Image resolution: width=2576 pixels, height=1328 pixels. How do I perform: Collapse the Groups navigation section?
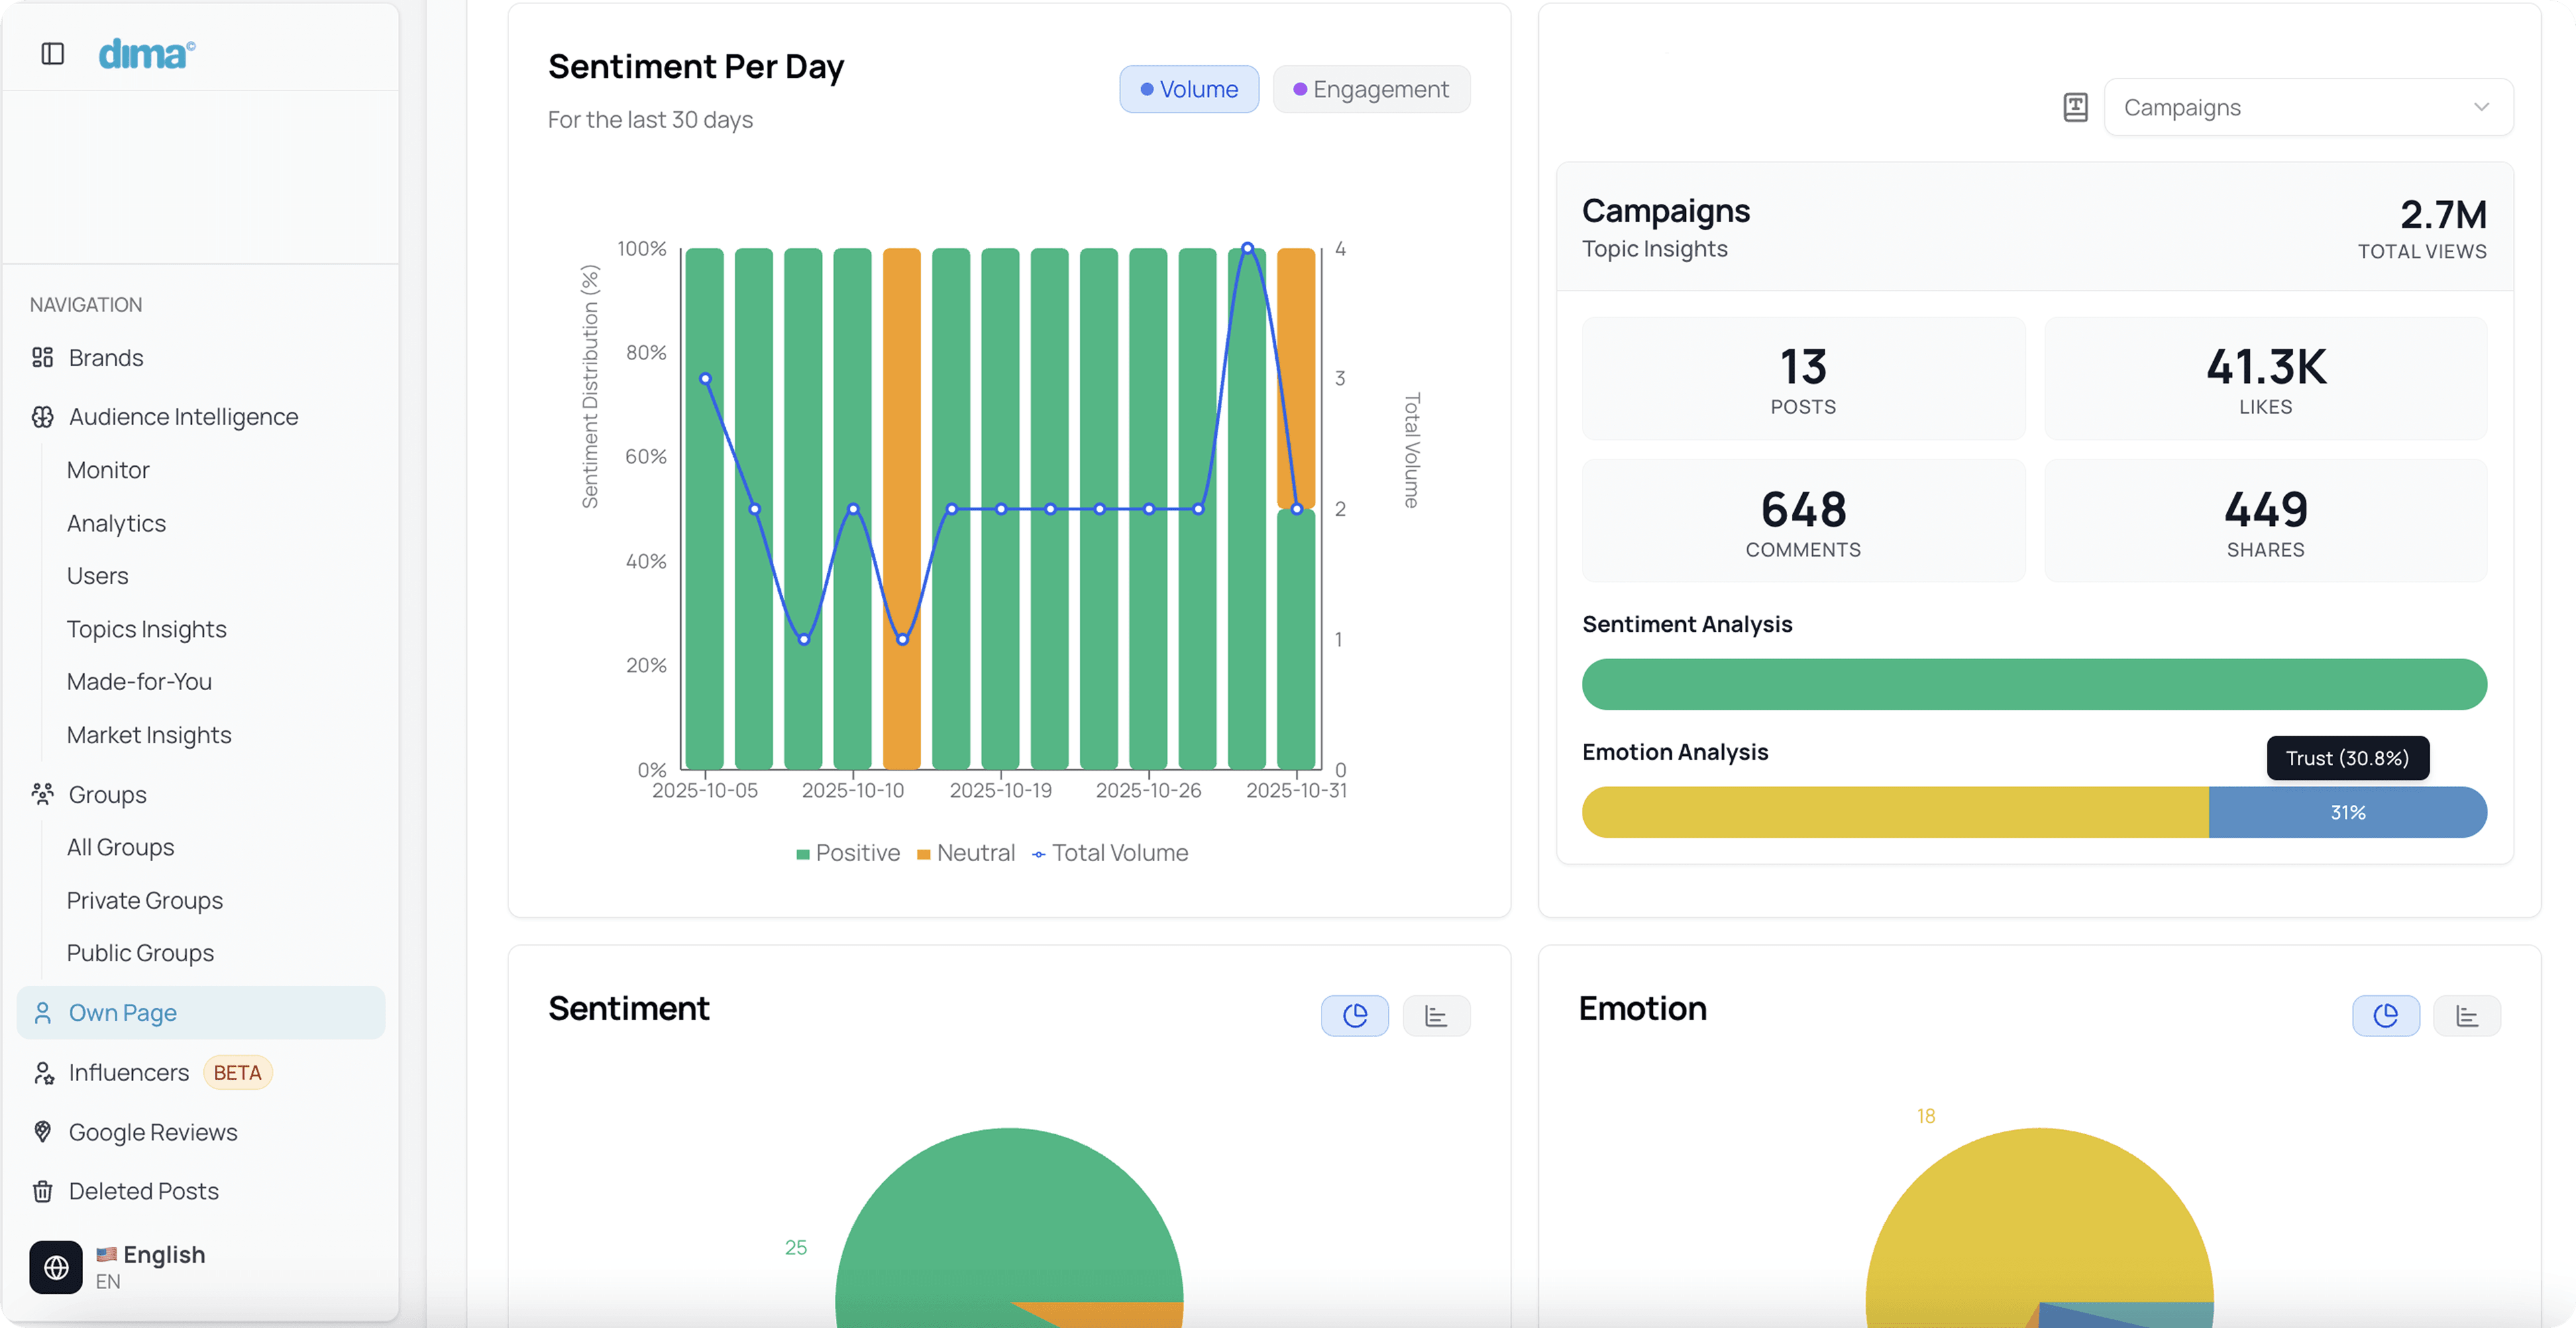107,795
